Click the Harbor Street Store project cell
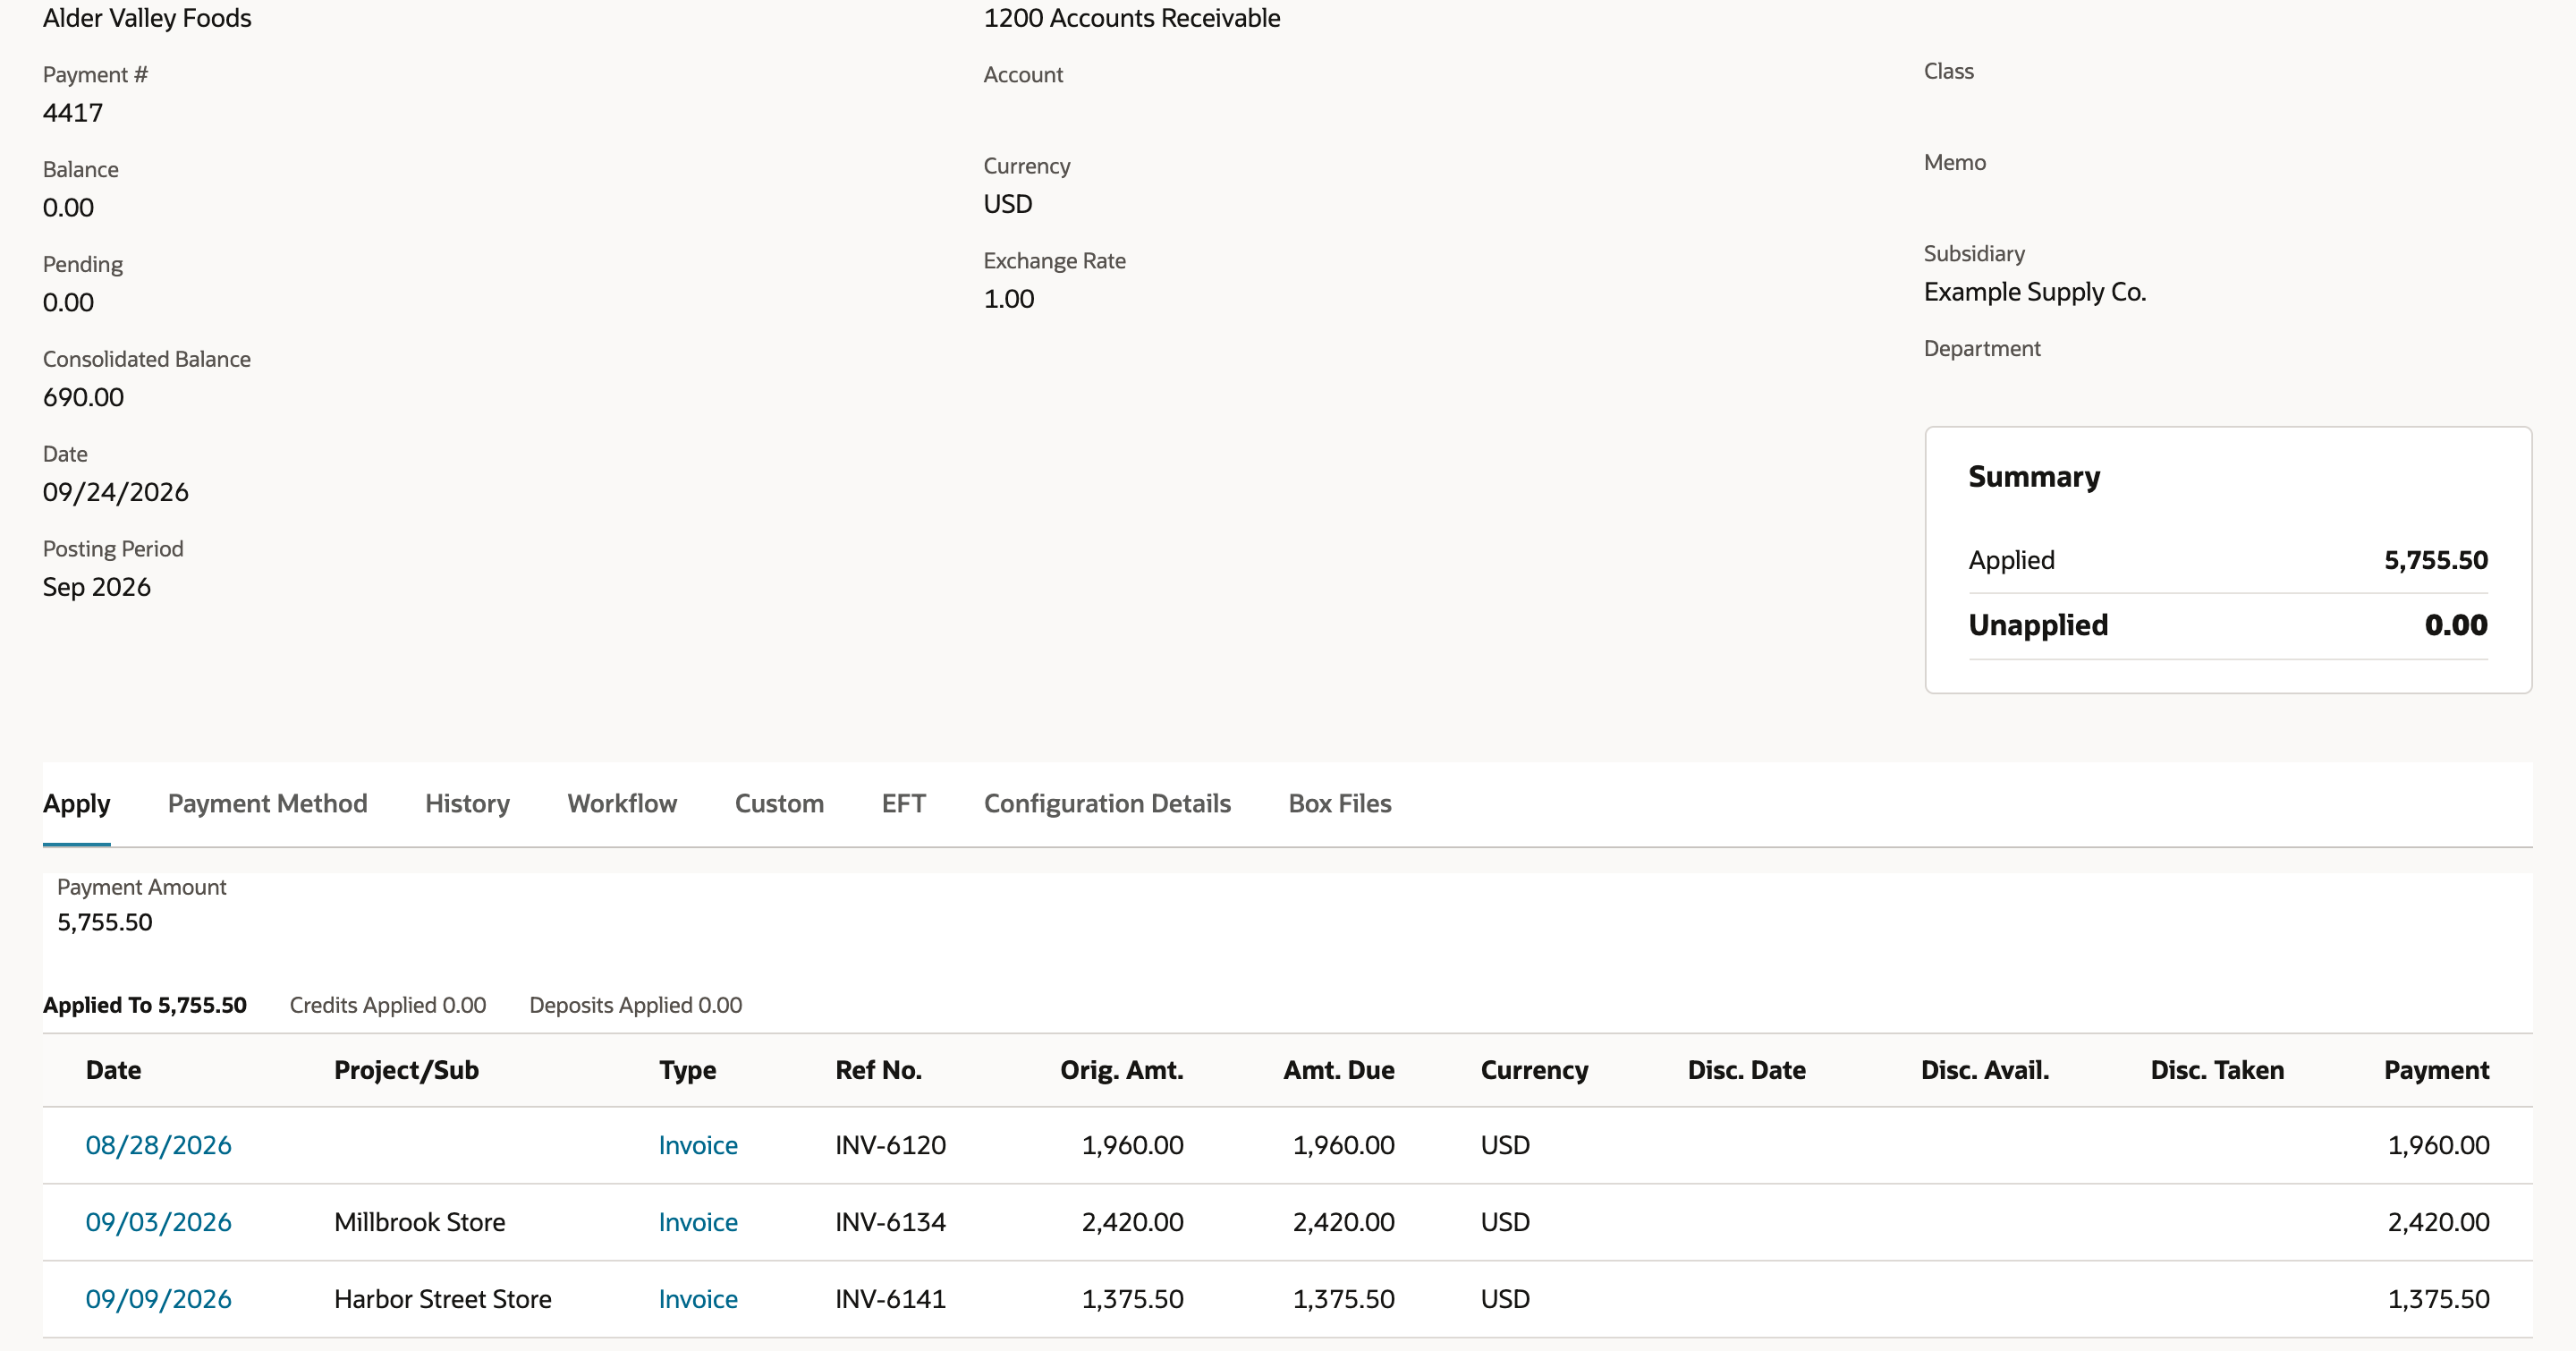 (x=442, y=1299)
